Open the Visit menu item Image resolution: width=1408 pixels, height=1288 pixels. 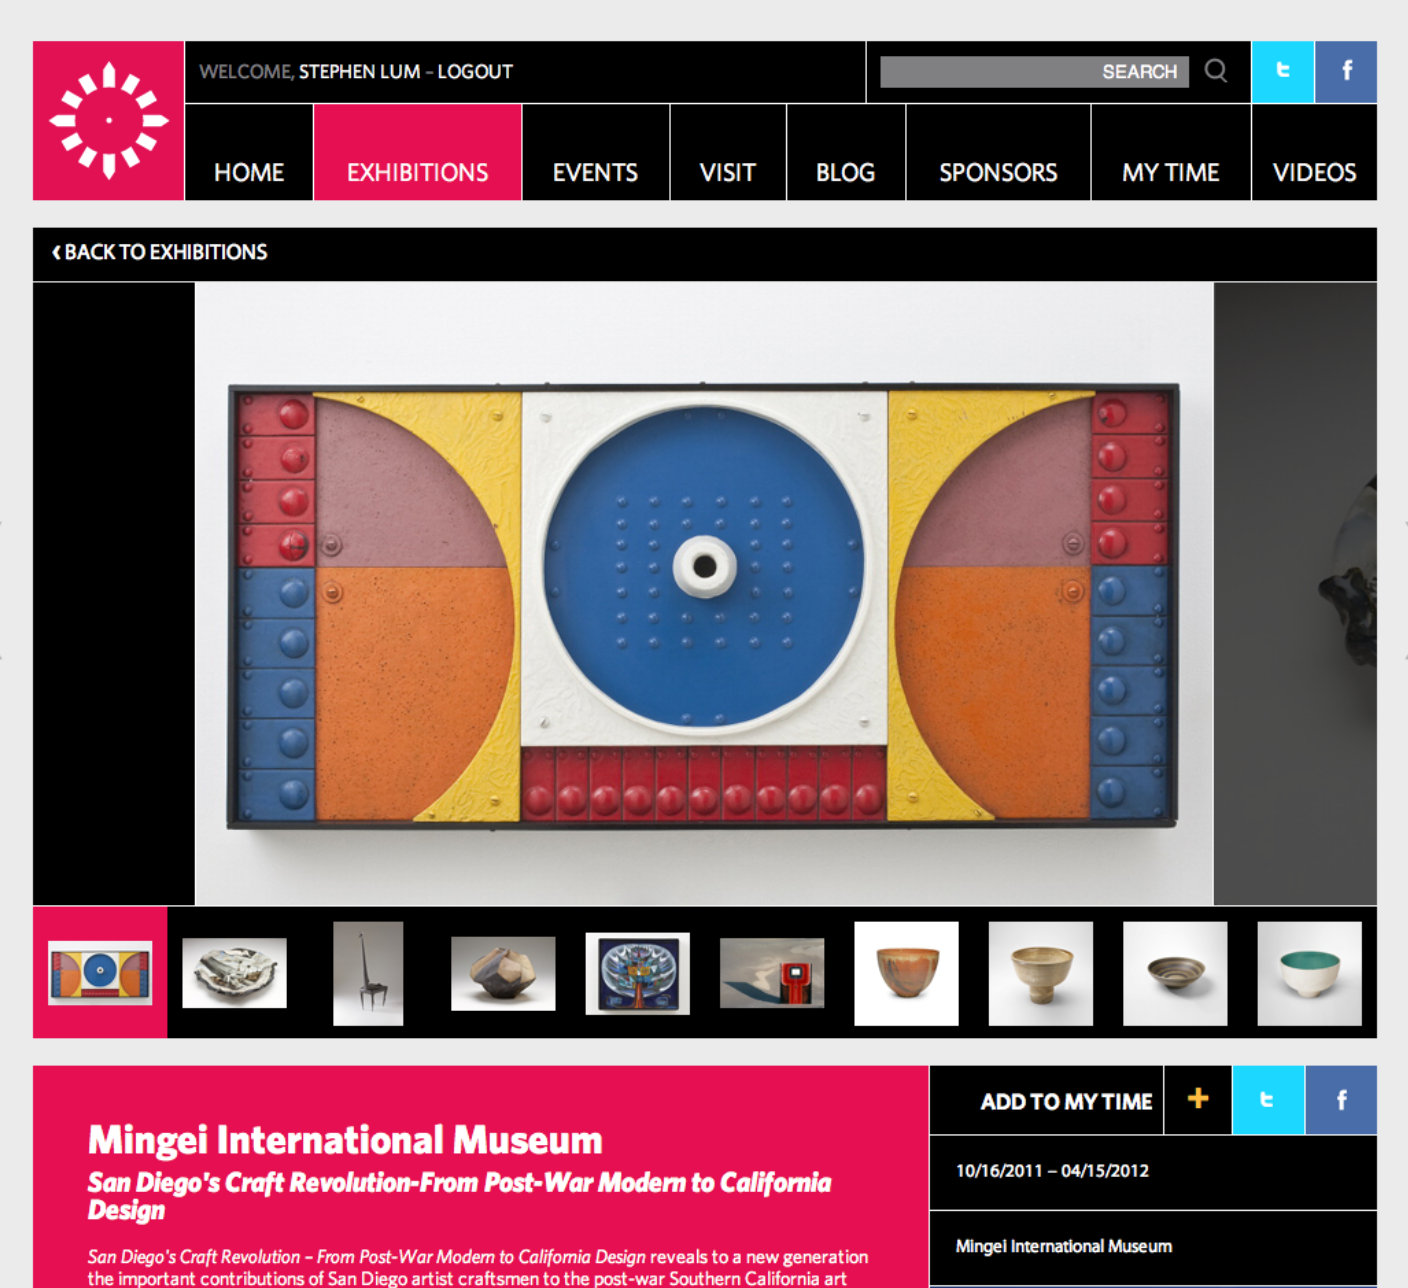click(728, 153)
